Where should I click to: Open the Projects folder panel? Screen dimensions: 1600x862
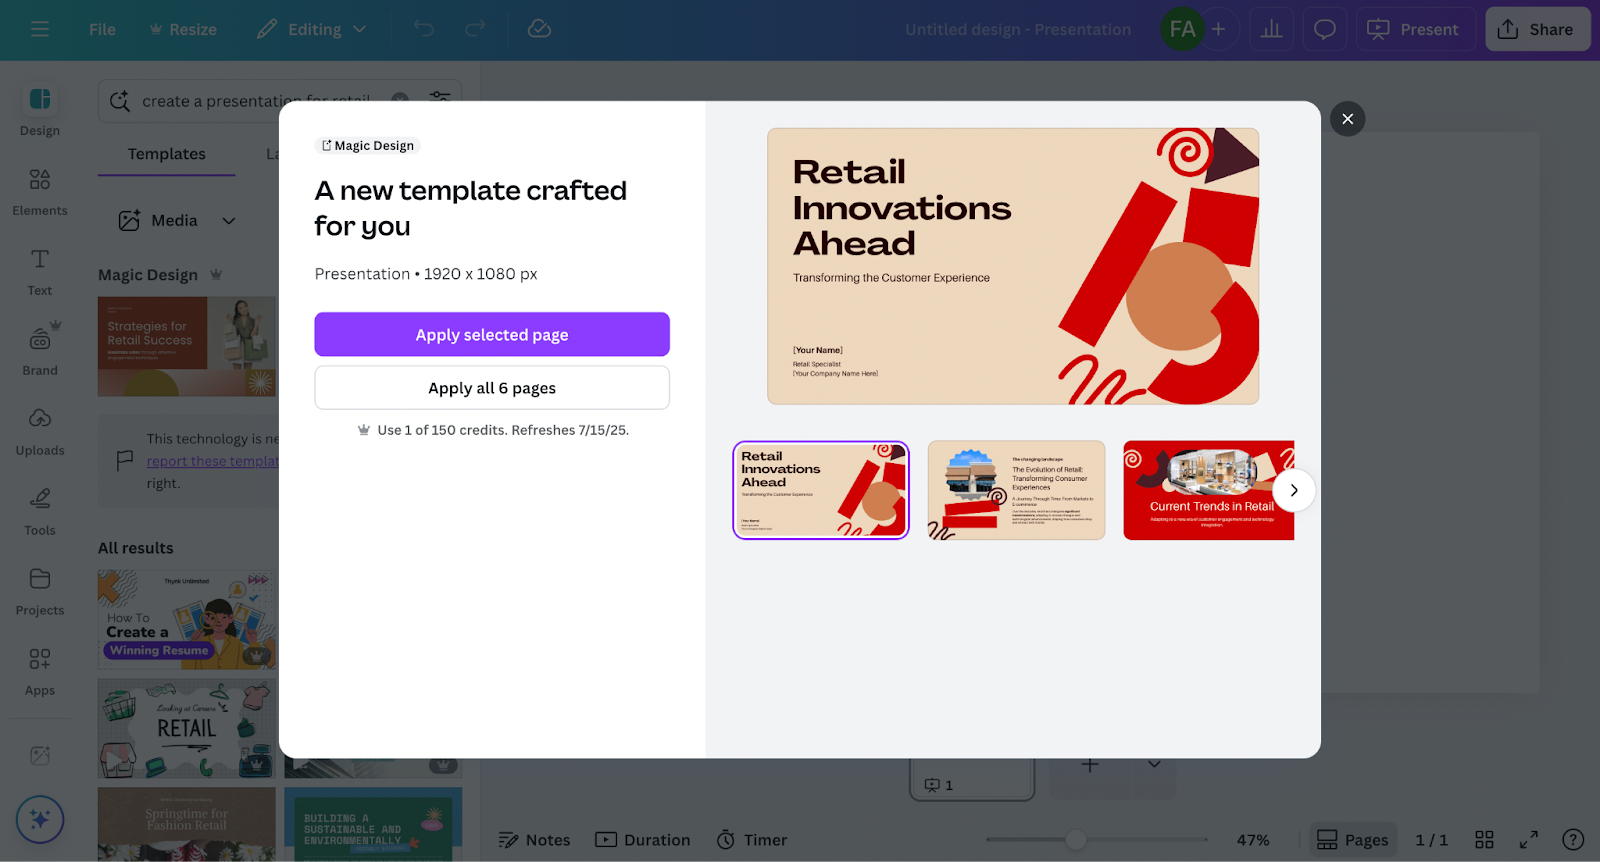40,590
